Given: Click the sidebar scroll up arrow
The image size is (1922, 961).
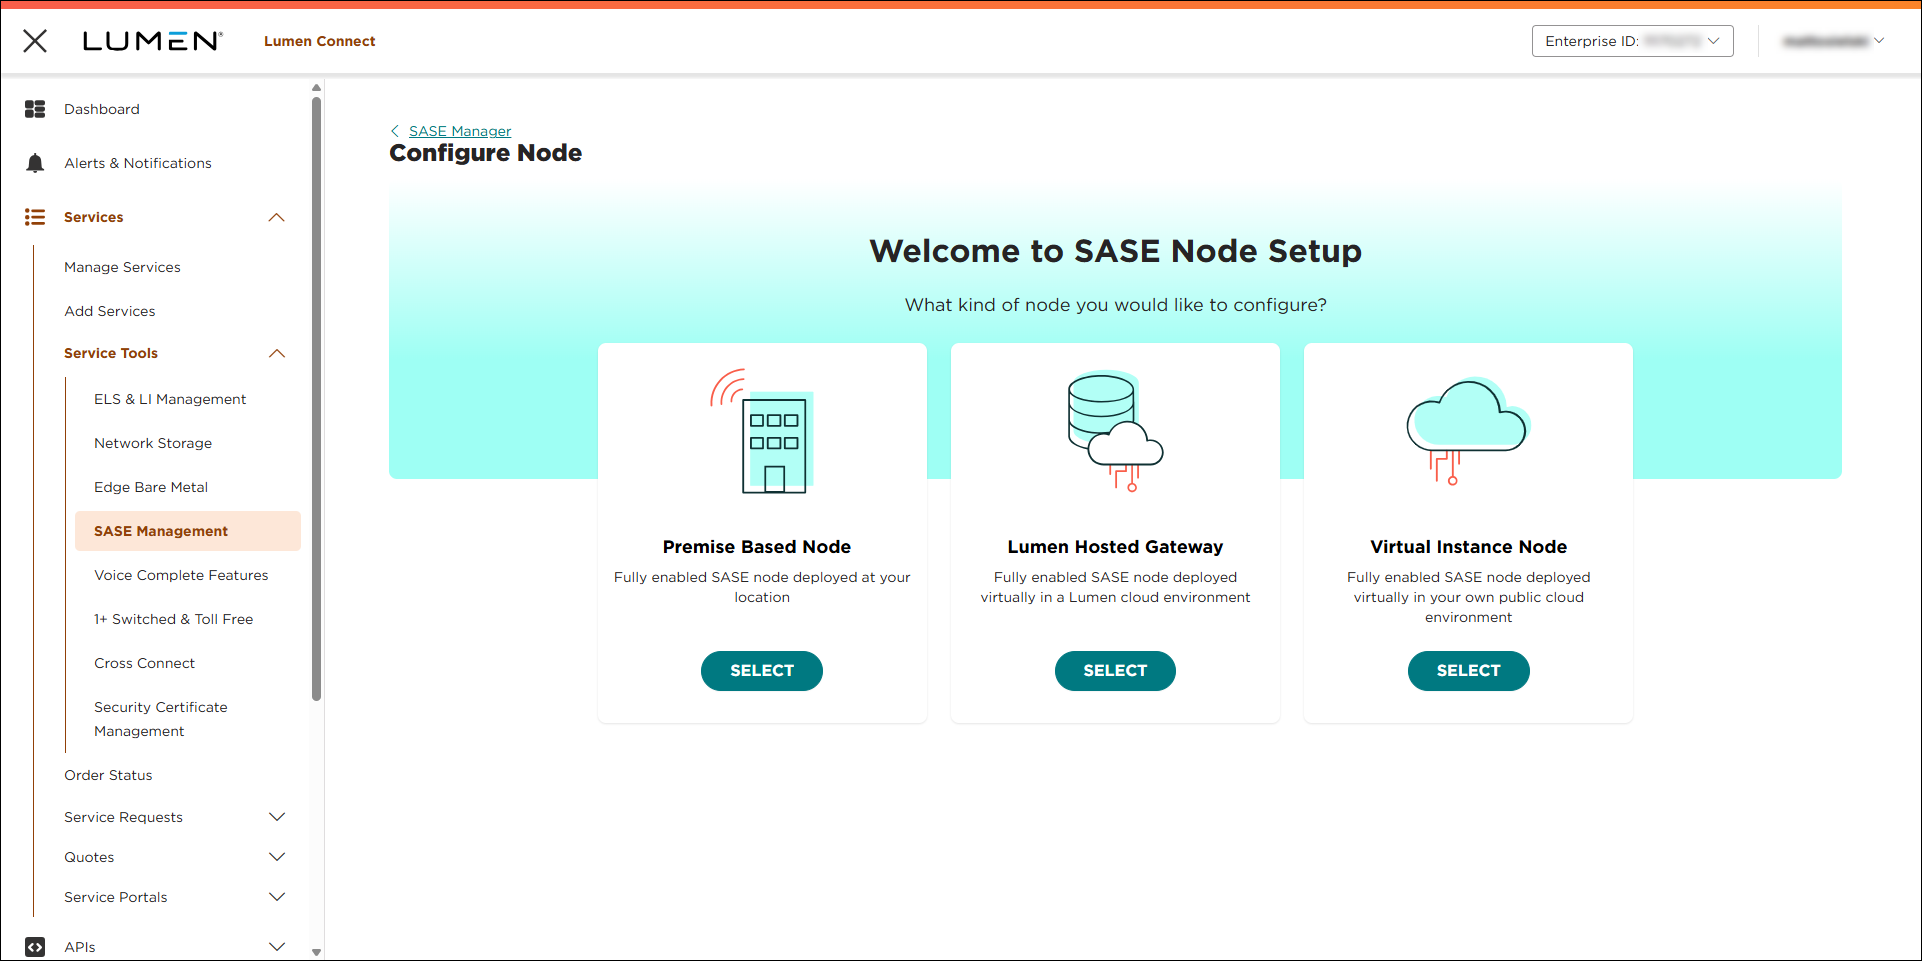Looking at the screenshot, I should [x=317, y=88].
